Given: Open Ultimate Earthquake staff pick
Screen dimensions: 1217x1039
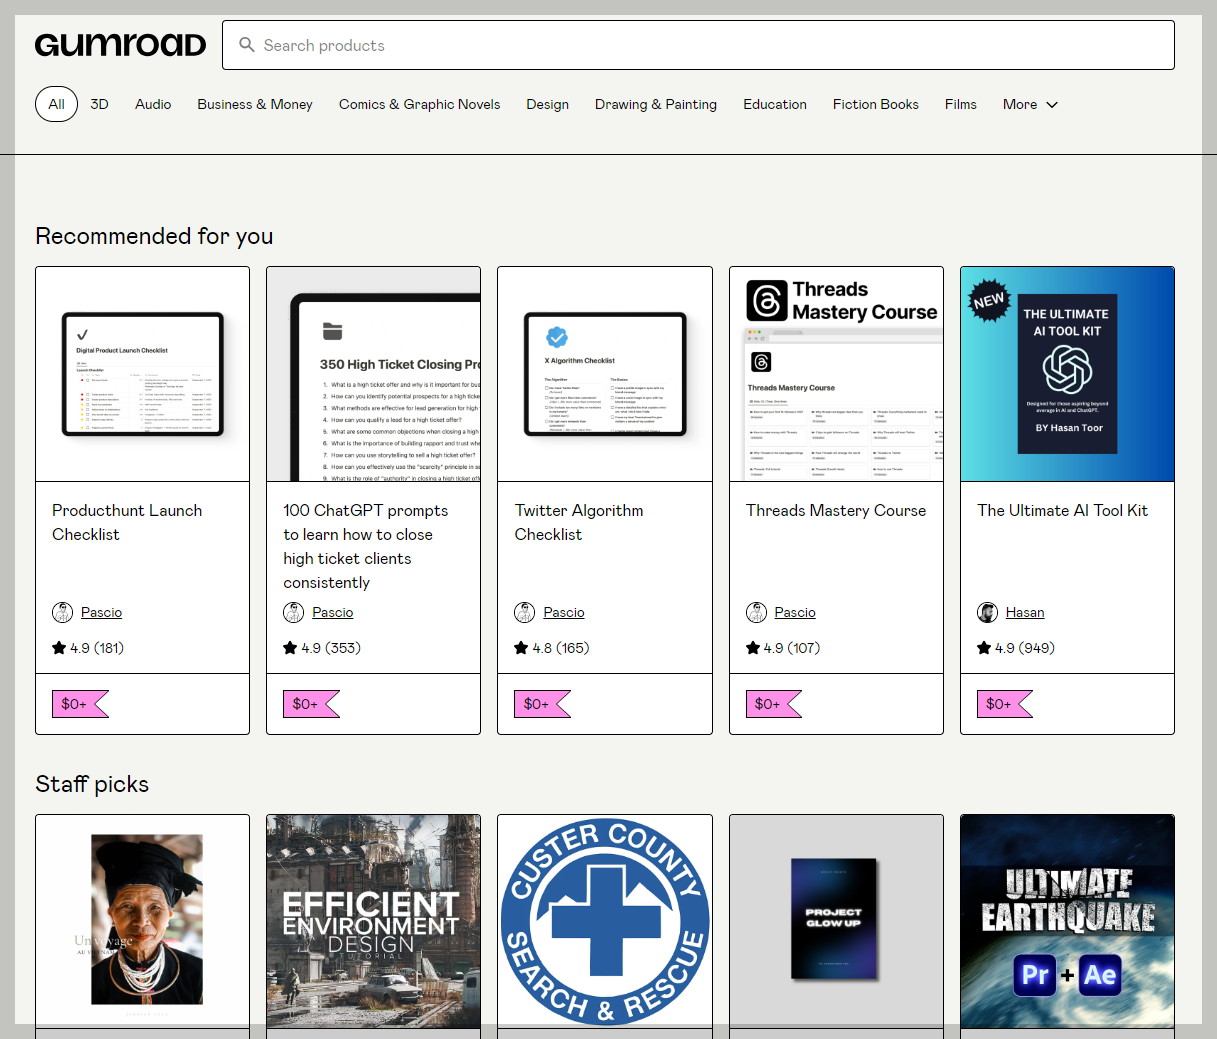Looking at the screenshot, I should (1067, 921).
